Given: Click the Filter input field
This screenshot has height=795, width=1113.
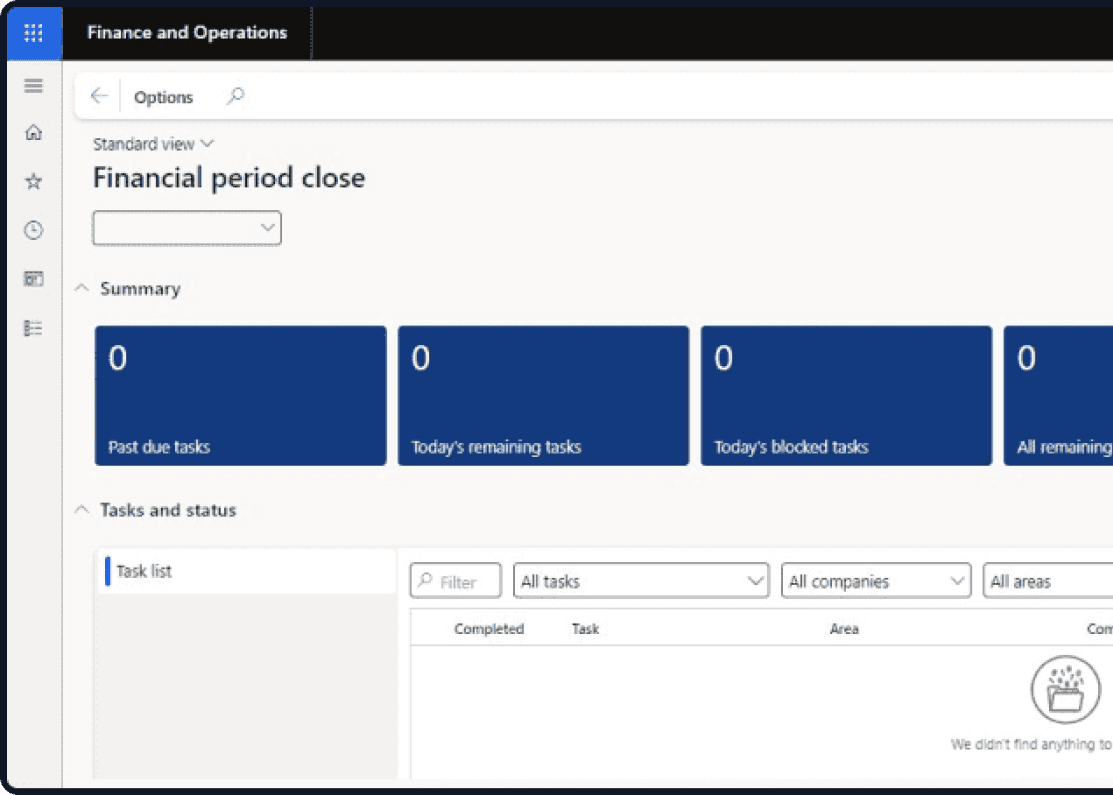Looking at the screenshot, I should 456,581.
